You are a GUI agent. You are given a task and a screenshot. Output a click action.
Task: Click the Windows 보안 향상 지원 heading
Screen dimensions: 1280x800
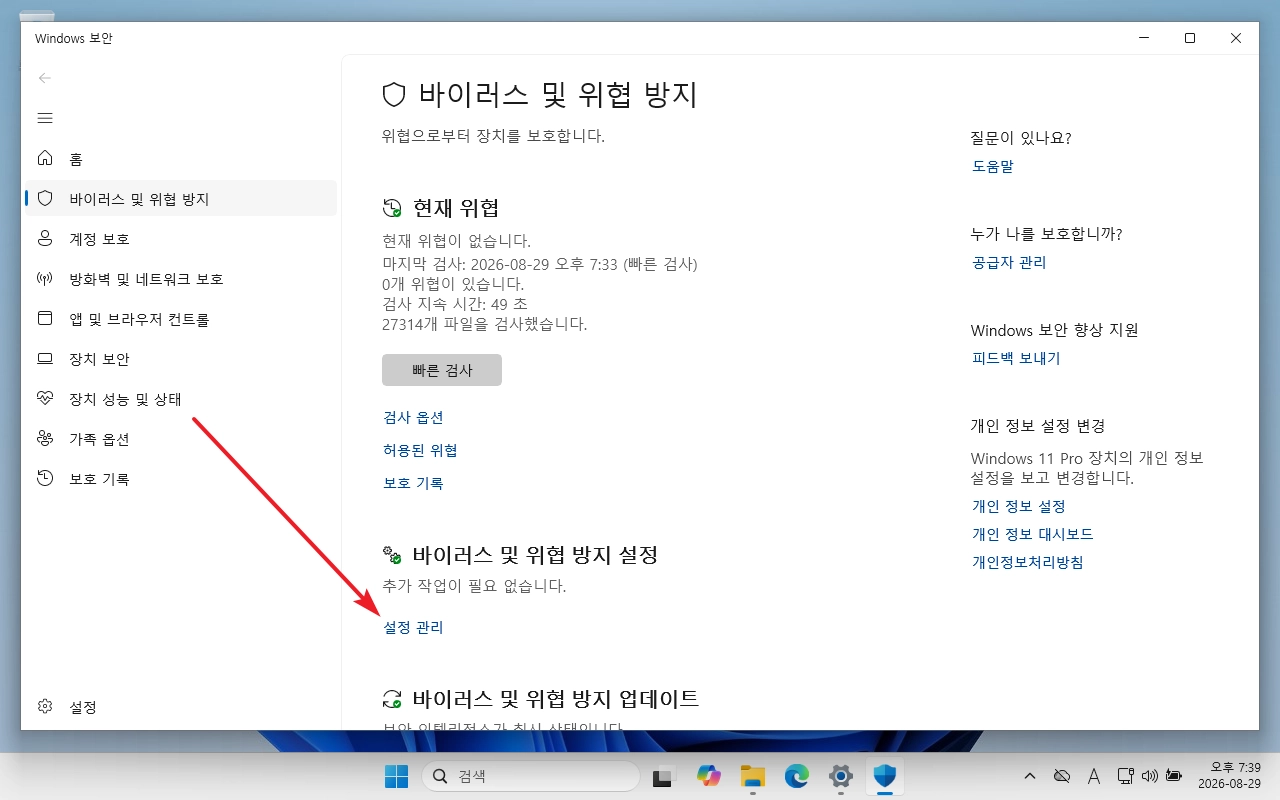pos(1055,330)
